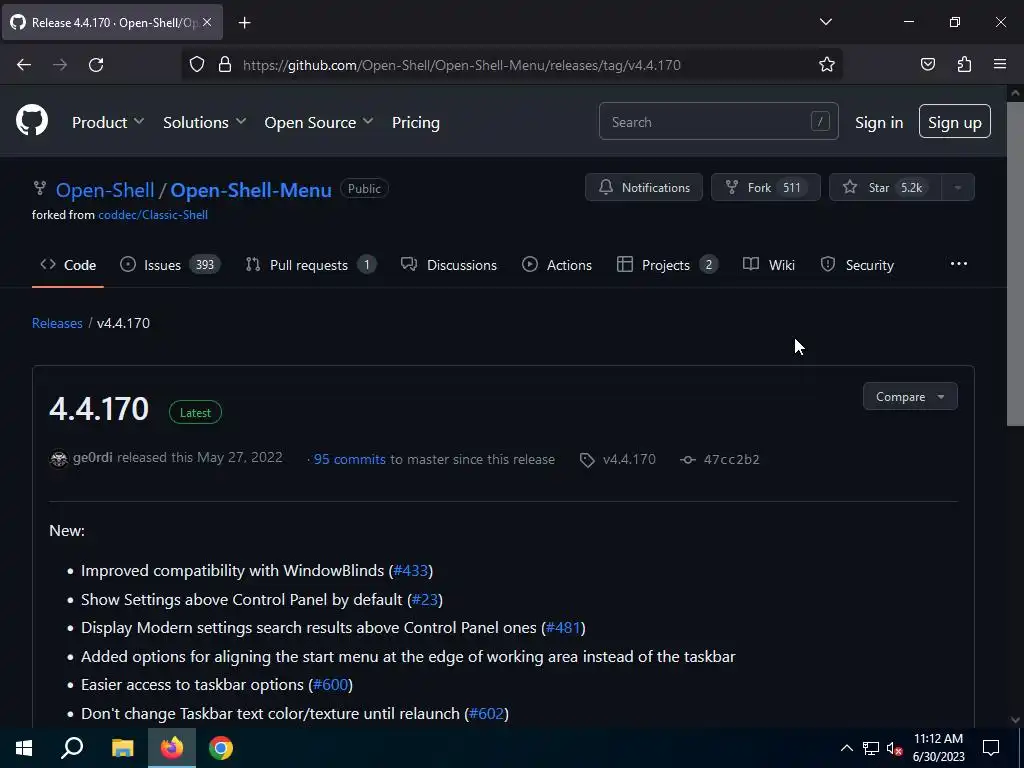
Task: Close the Release 4.4.170 tab
Action: 207,22
